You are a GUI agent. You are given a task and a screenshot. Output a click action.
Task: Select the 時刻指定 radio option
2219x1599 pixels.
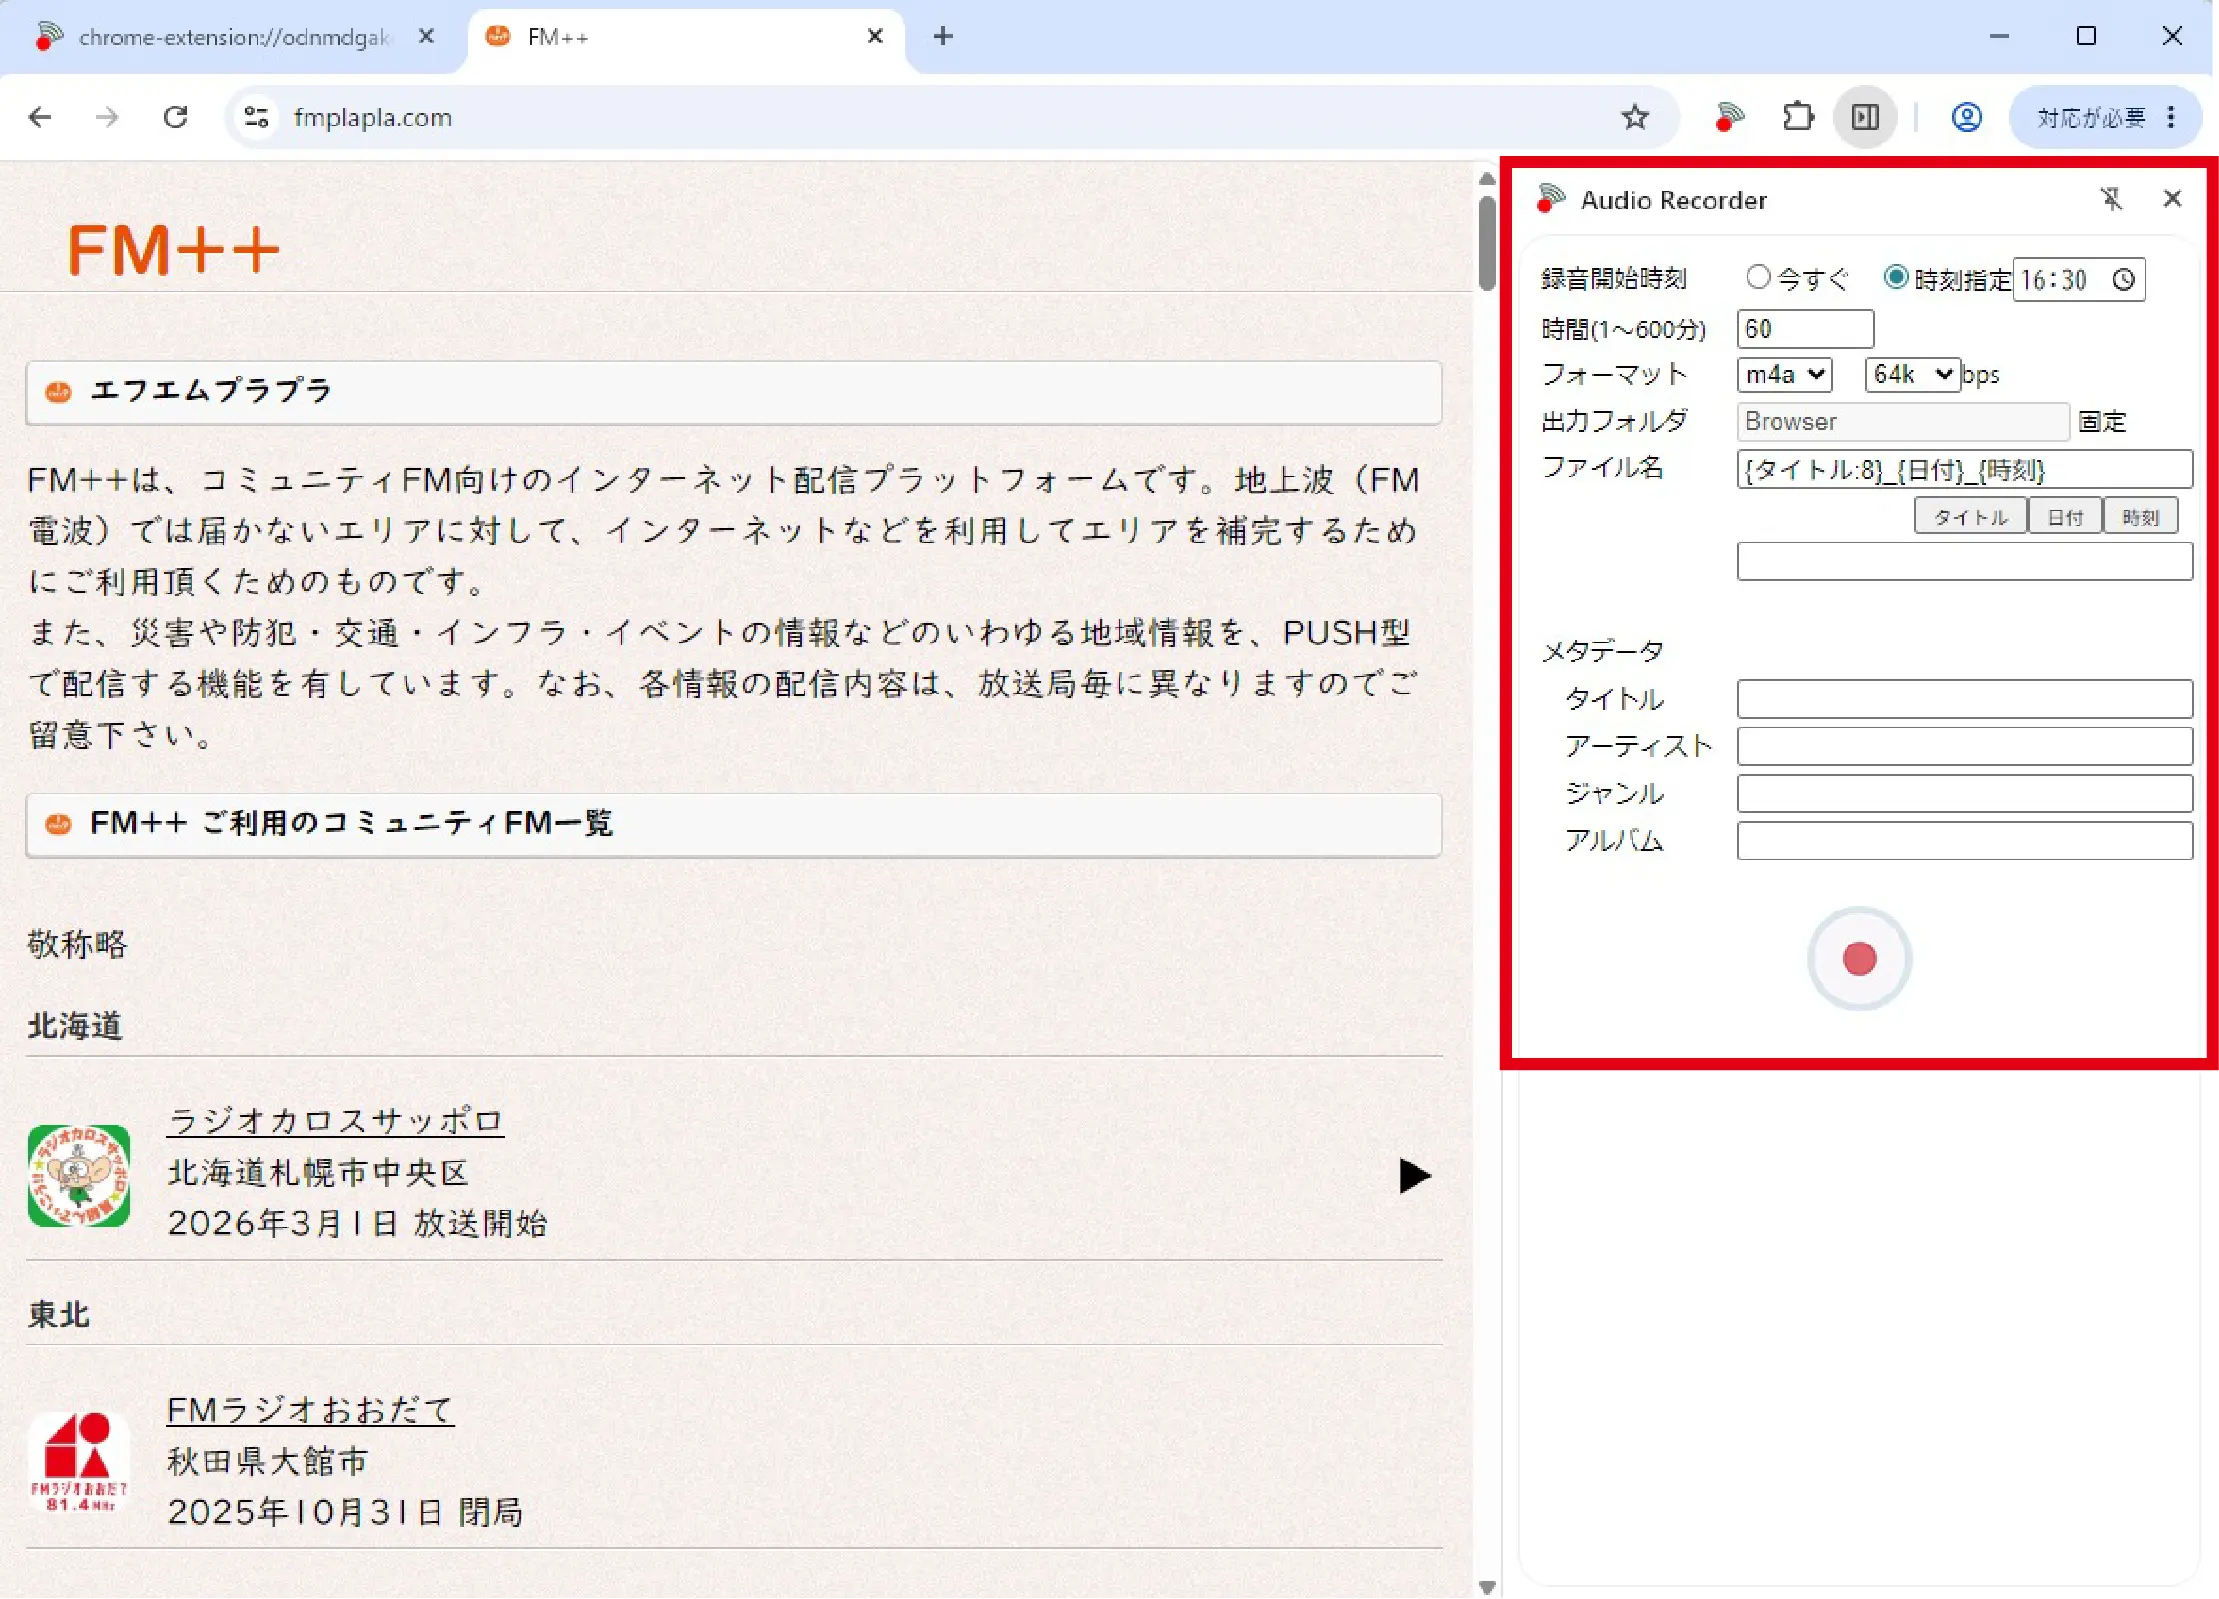(x=1895, y=277)
